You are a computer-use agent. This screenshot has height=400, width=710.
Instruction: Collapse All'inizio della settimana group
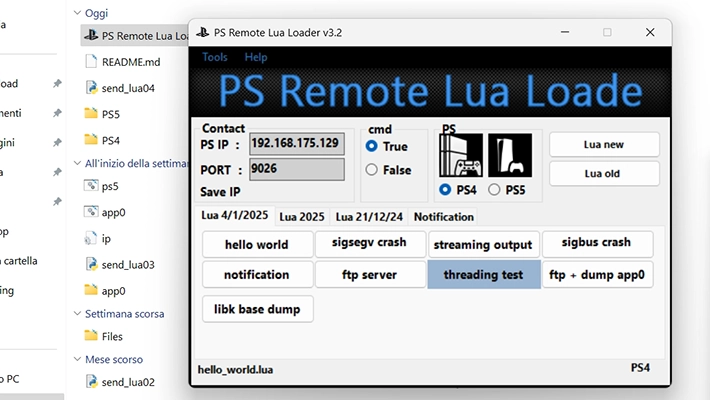pos(77,163)
